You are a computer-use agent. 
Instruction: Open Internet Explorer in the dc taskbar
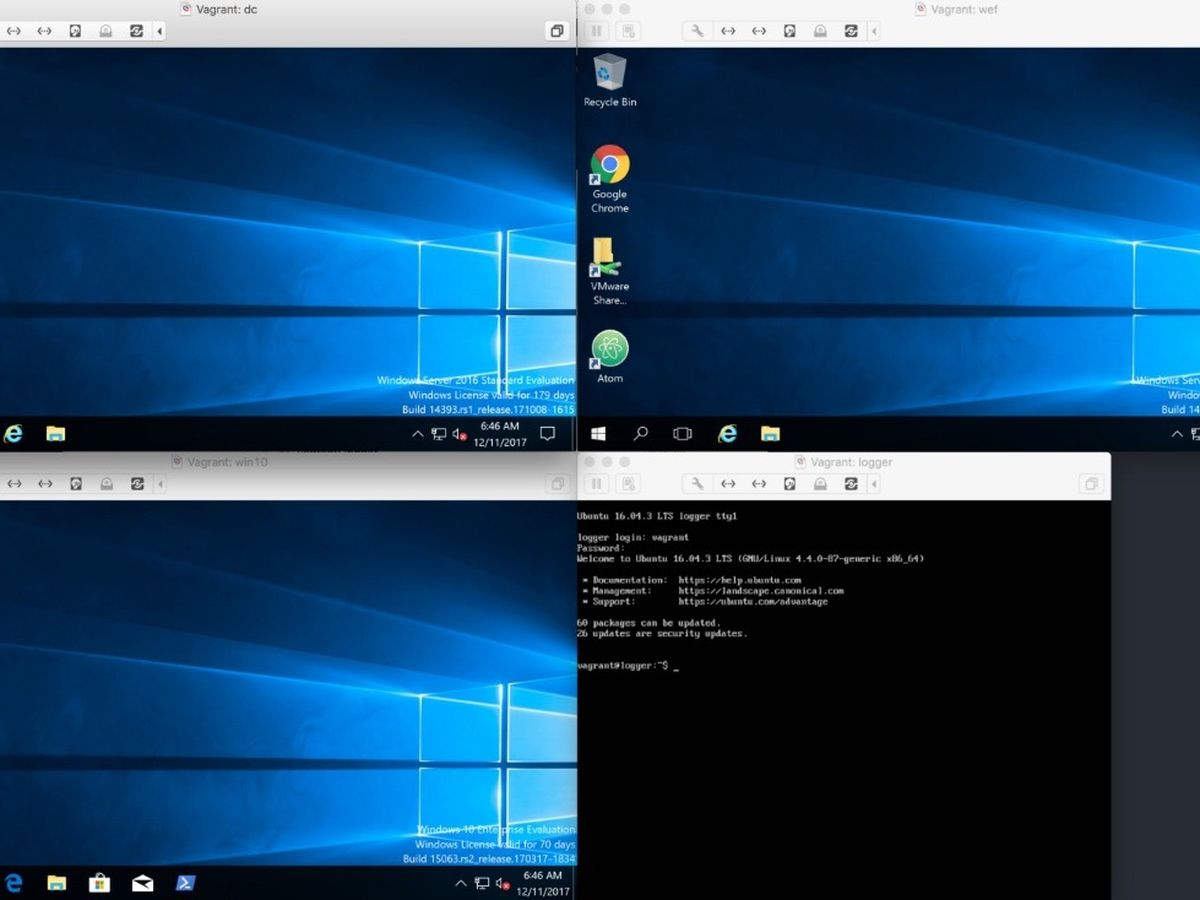(13, 433)
